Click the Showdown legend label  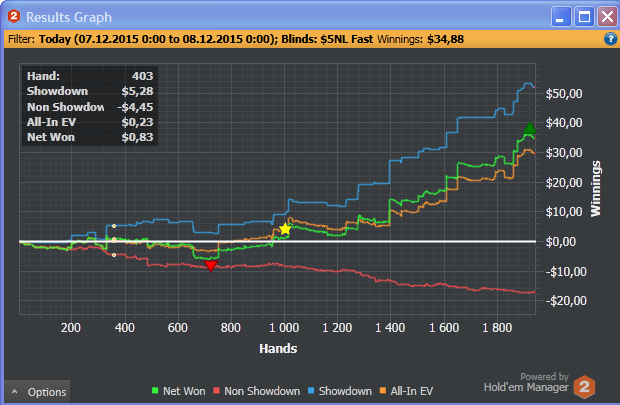click(x=345, y=391)
